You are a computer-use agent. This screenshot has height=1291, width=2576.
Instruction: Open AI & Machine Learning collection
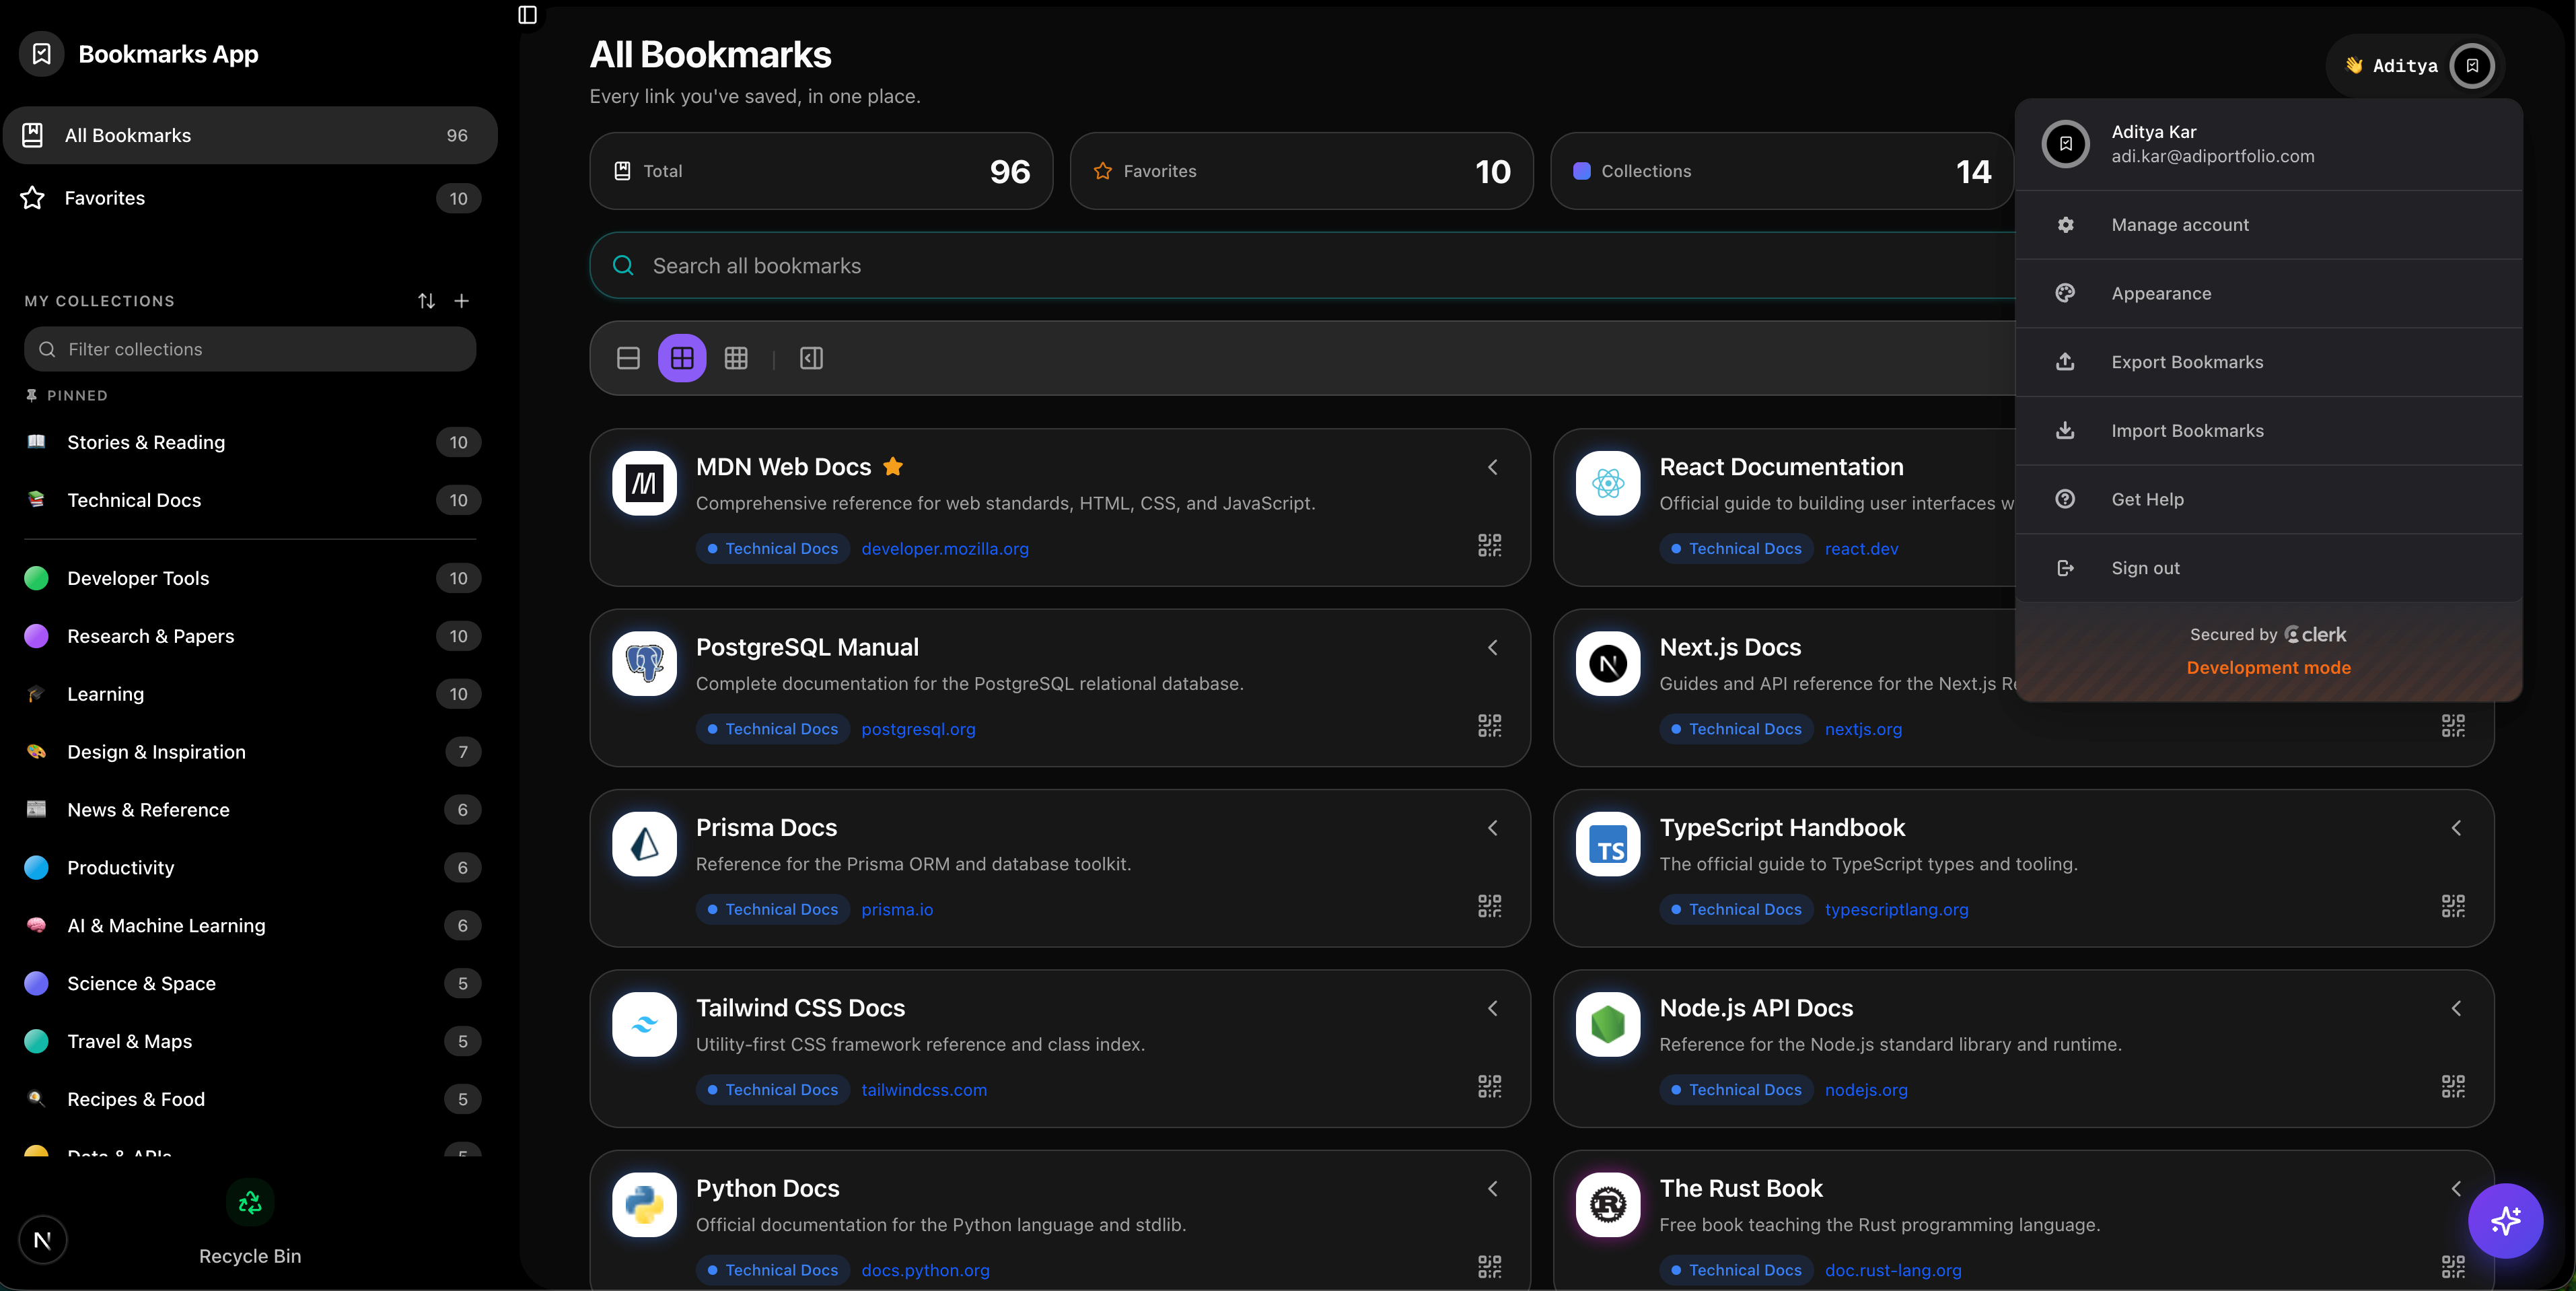point(250,926)
